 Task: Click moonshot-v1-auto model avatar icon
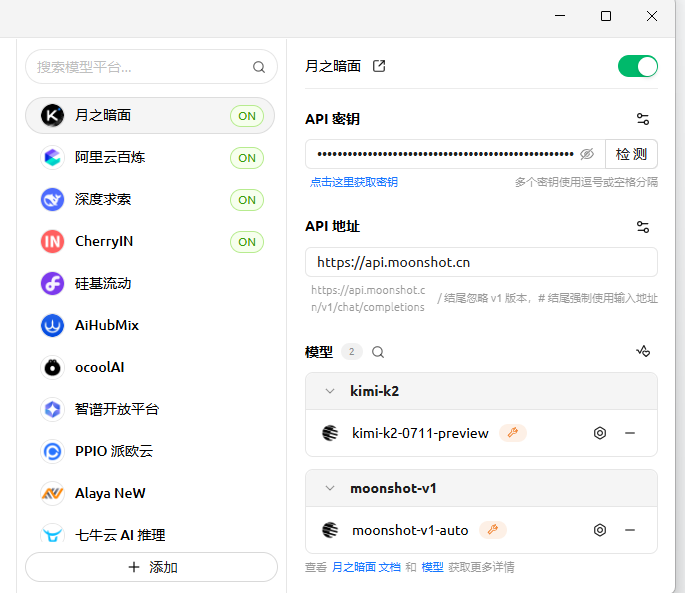coord(330,530)
